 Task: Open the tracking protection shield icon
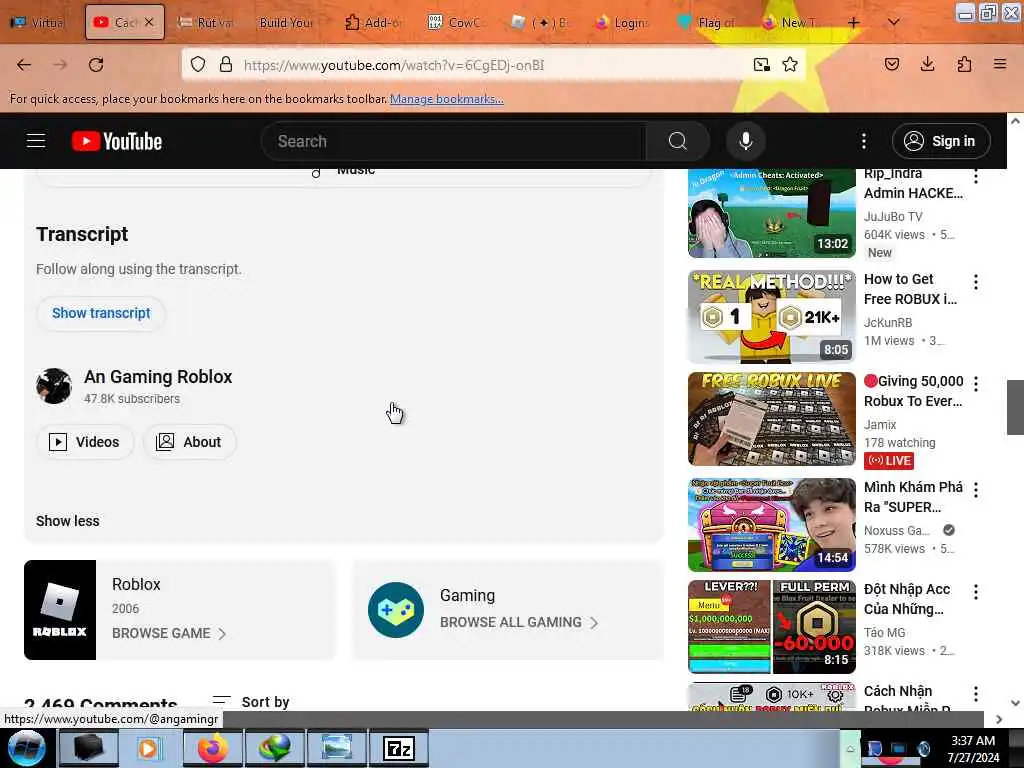pos(198,65)
